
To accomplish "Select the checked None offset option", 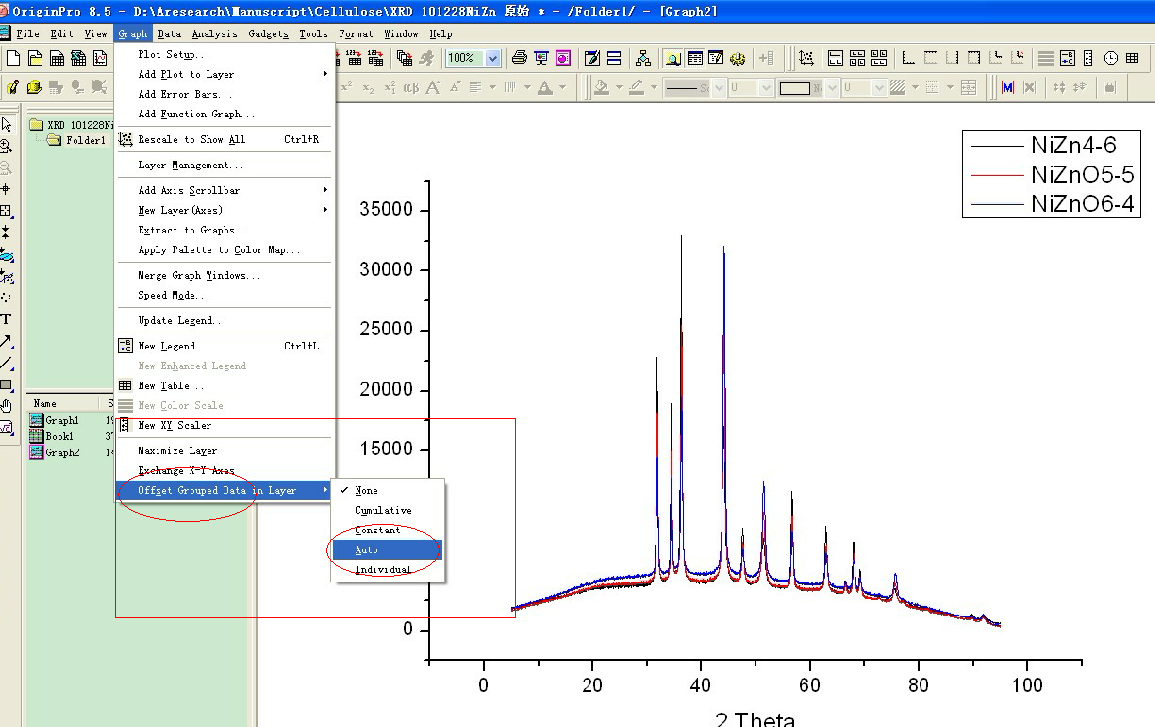I will point(367,491).
